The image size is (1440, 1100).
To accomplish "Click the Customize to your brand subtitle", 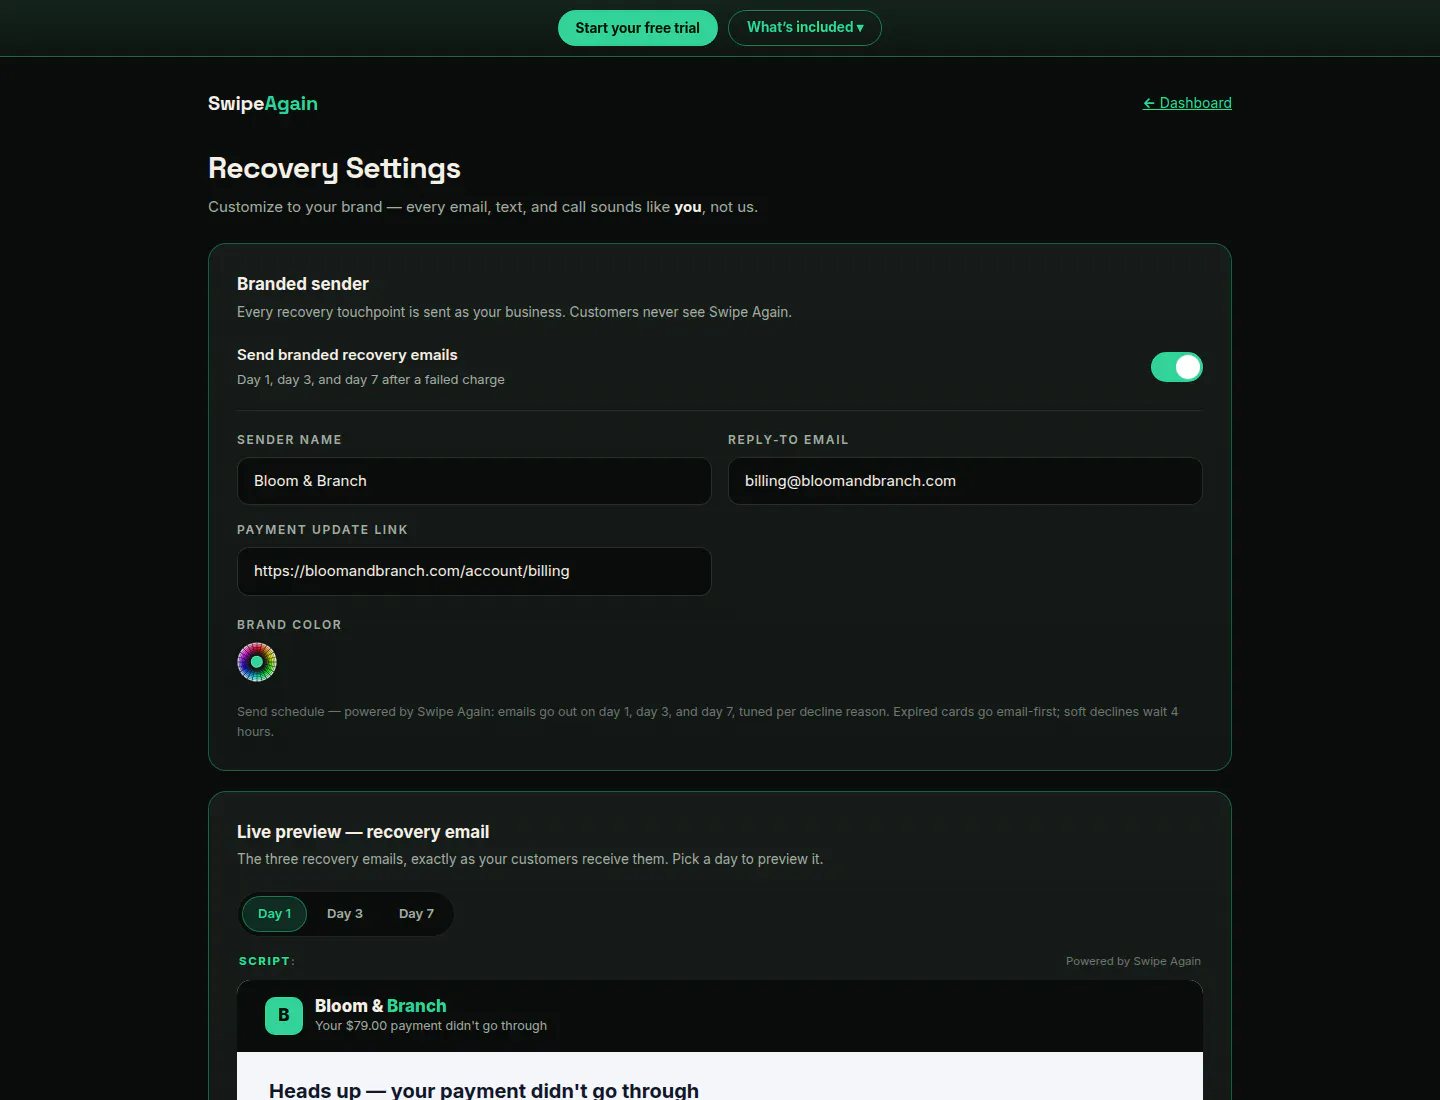I will (483, 207).
